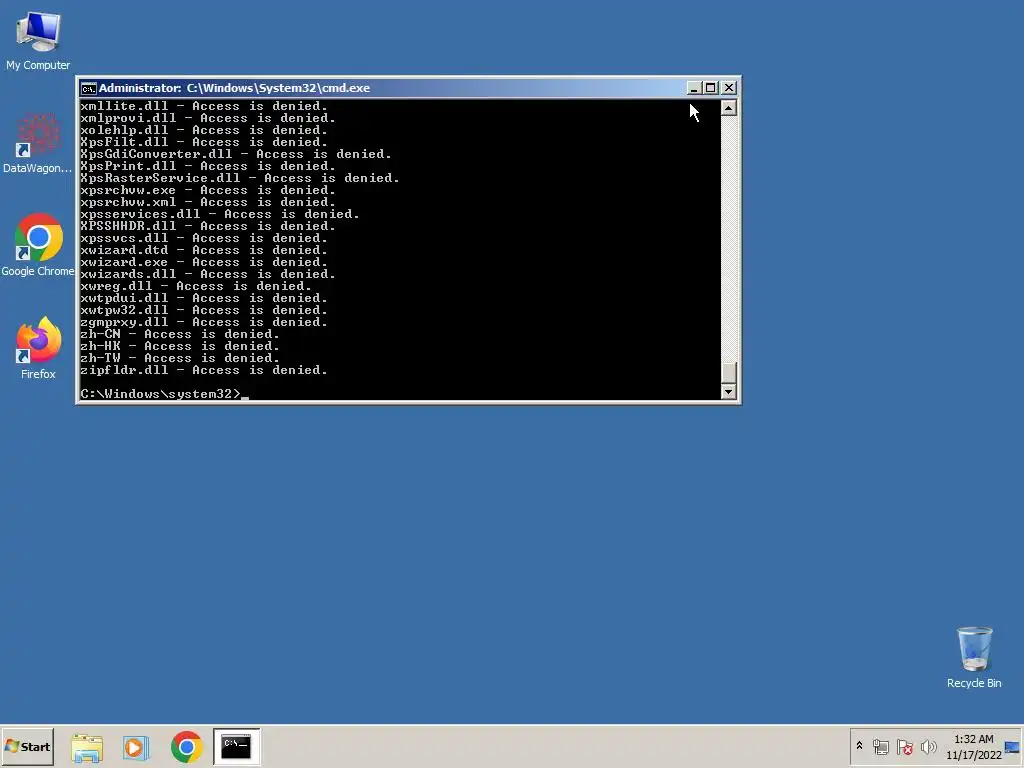The image size is (1024, 768).
Task: Open Windows Explorer from the taskbar
Action: (87, 747)
